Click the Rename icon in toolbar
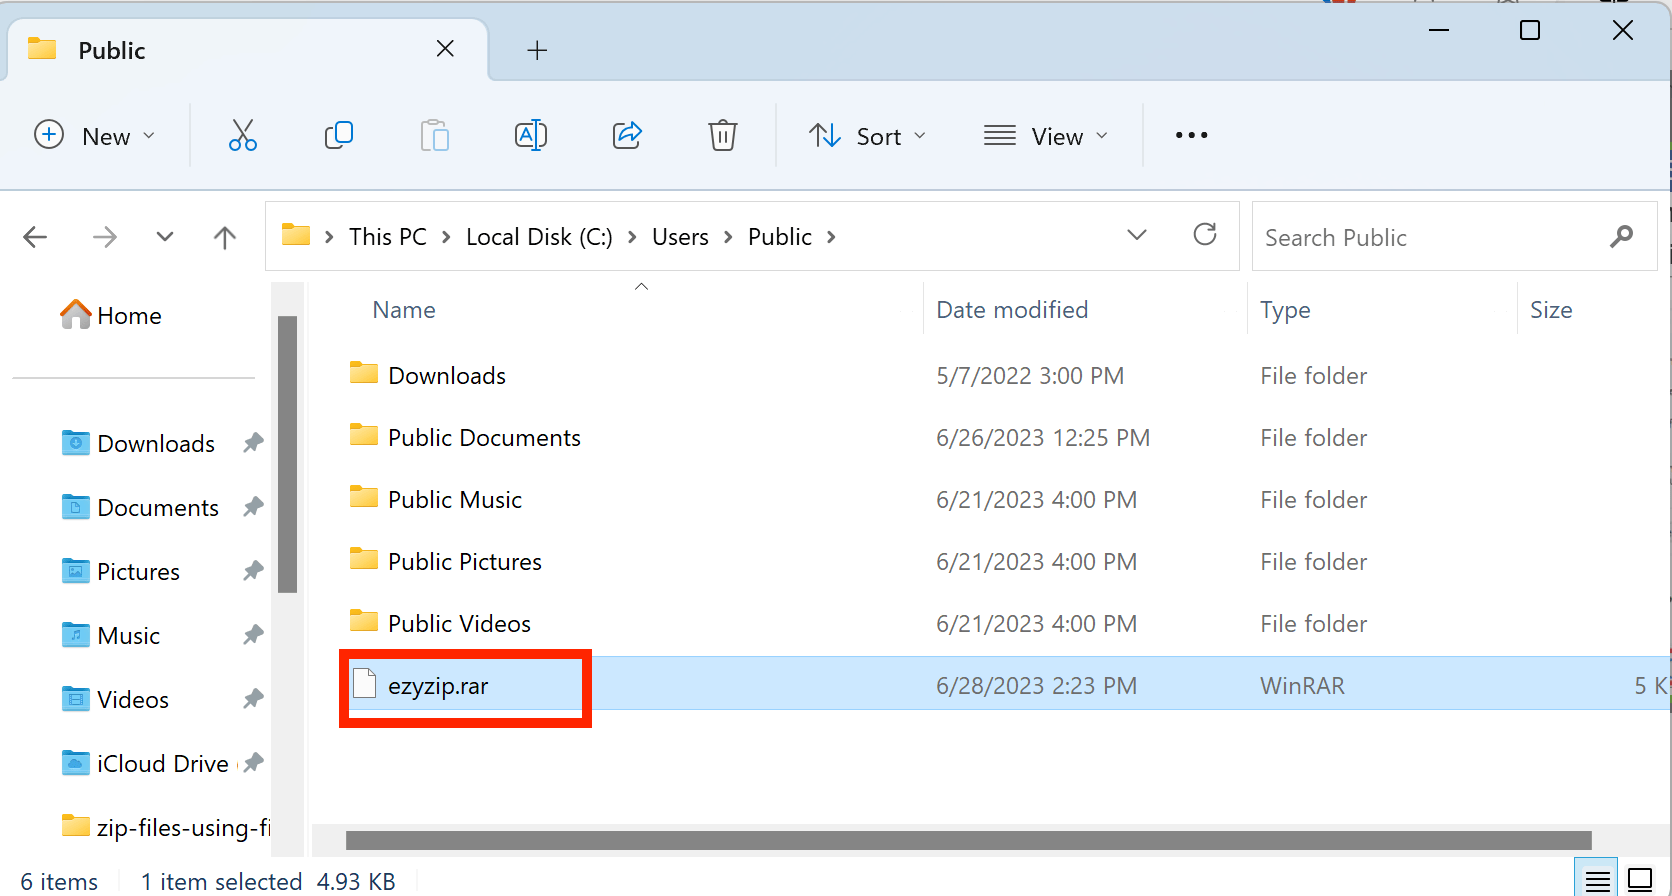Image resolution: width=1672 pixels, height=896 pixels. point(530,135)
